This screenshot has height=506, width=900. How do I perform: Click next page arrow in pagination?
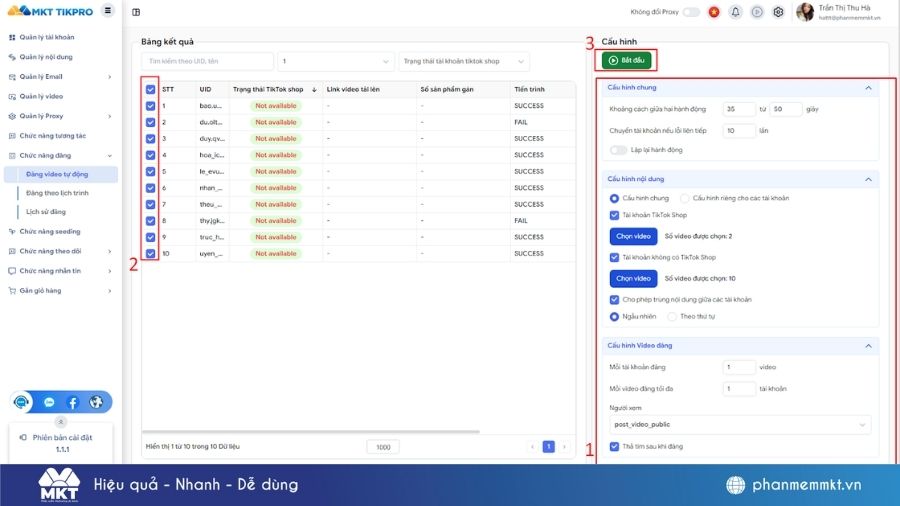564,446
